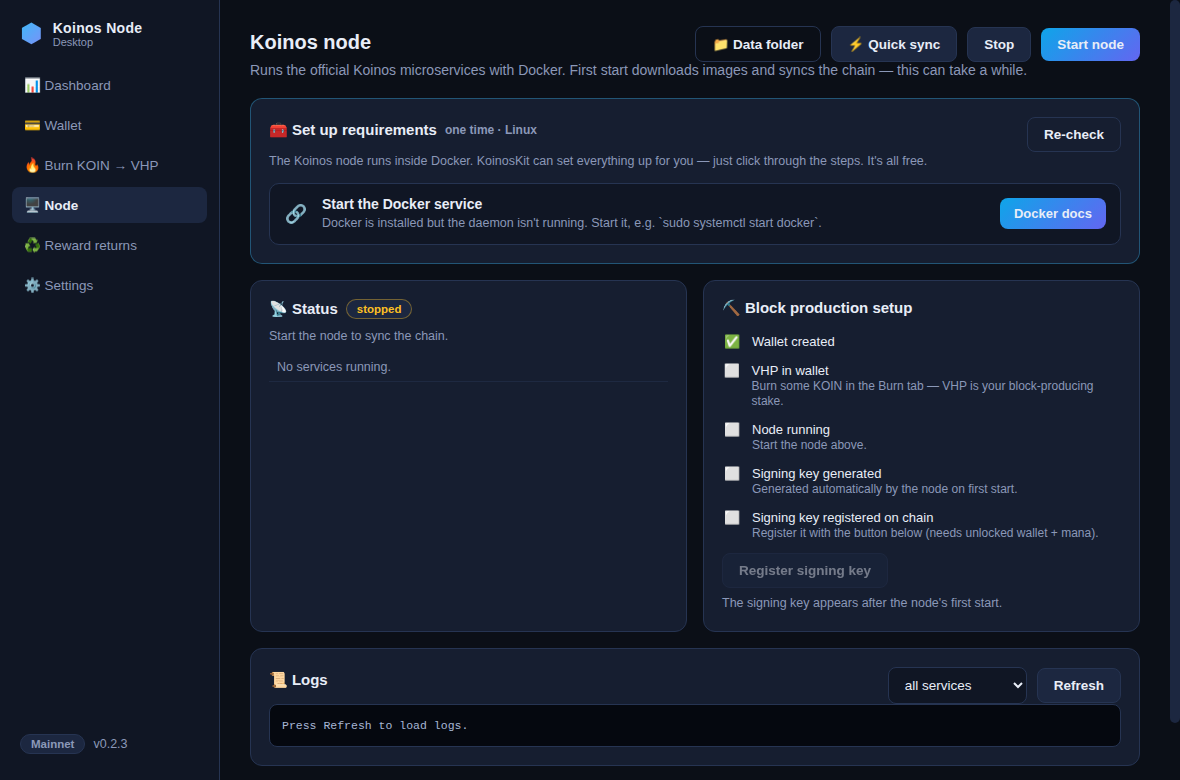Click the pickaxe icon beside Block production setup
Image resolution: width=1180 pixels, height=780 pixels.
click(x=731, y=308)
